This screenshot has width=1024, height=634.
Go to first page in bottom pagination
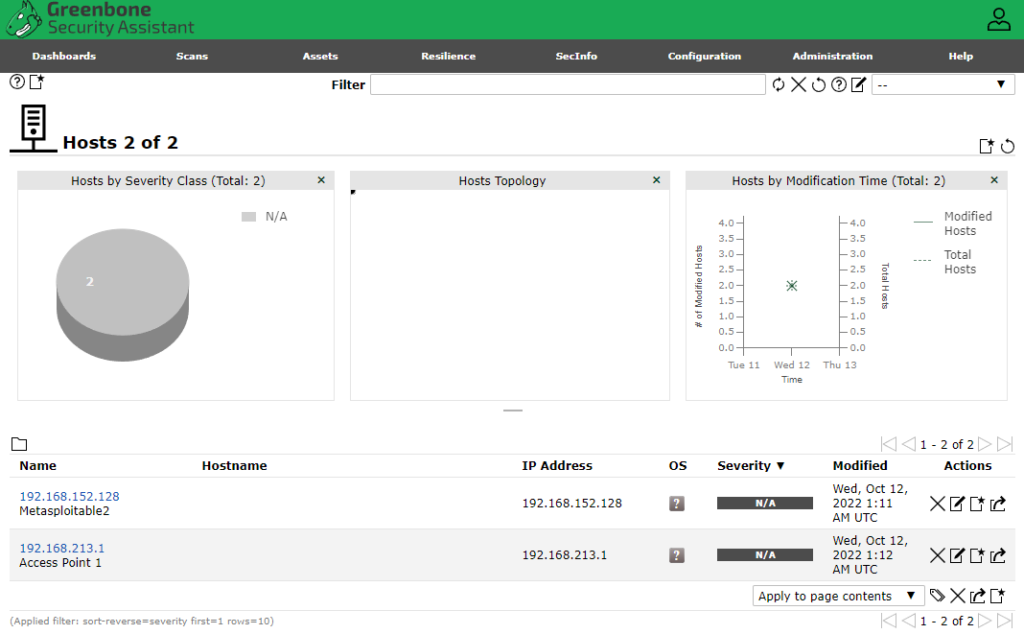[x=888, y=621]
